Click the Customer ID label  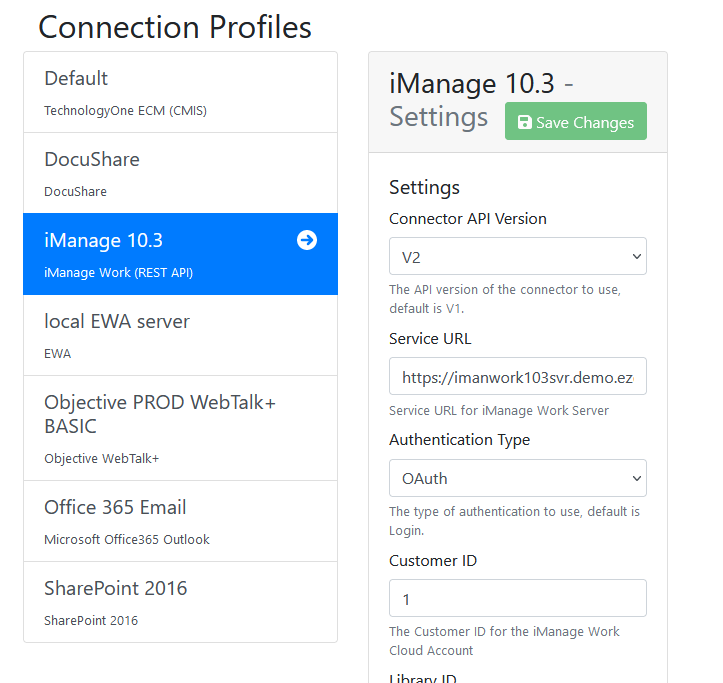(433, 561)
